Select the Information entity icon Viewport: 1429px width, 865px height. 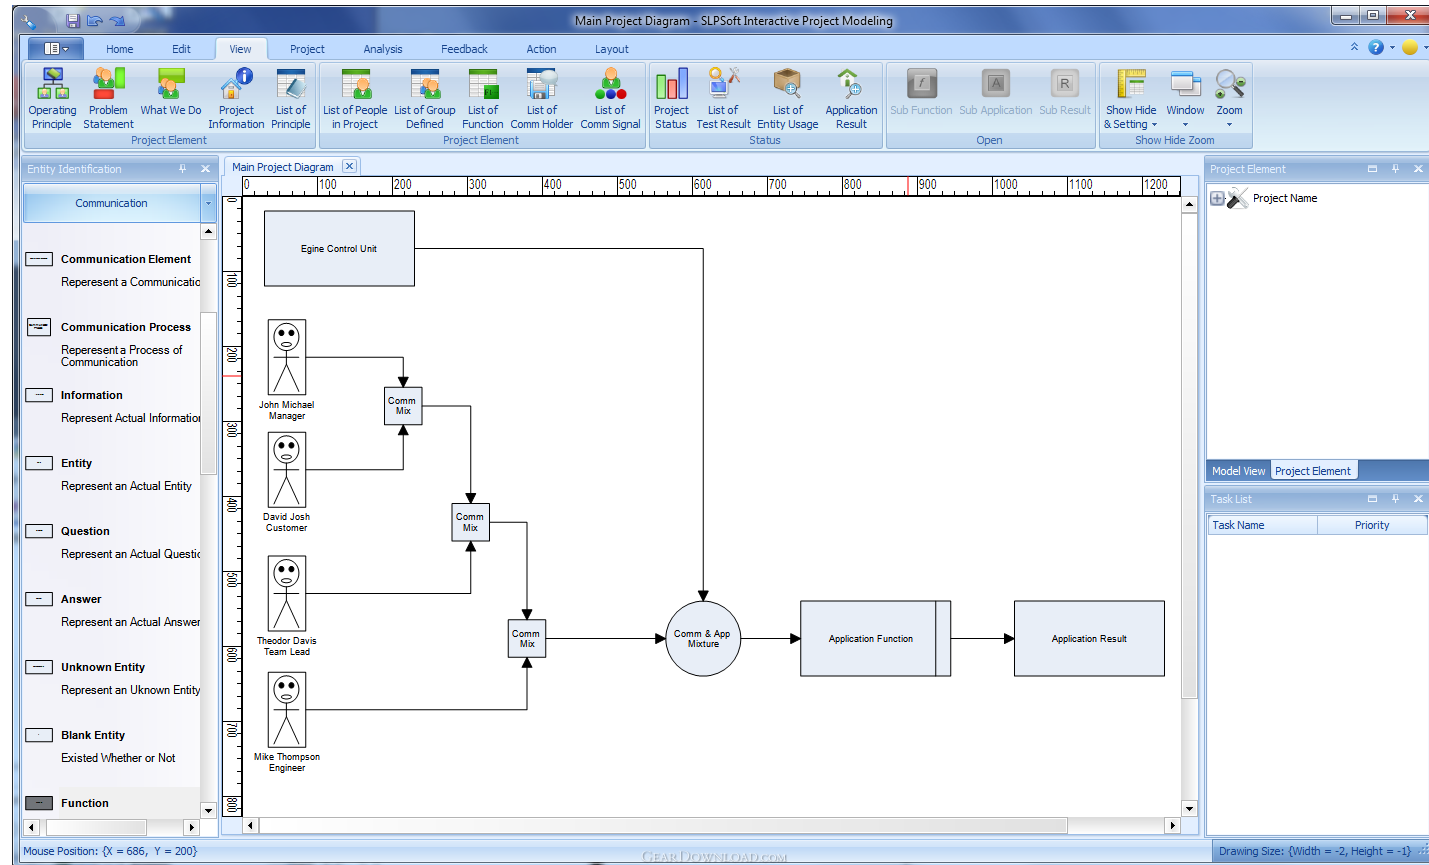click(39, 395)
